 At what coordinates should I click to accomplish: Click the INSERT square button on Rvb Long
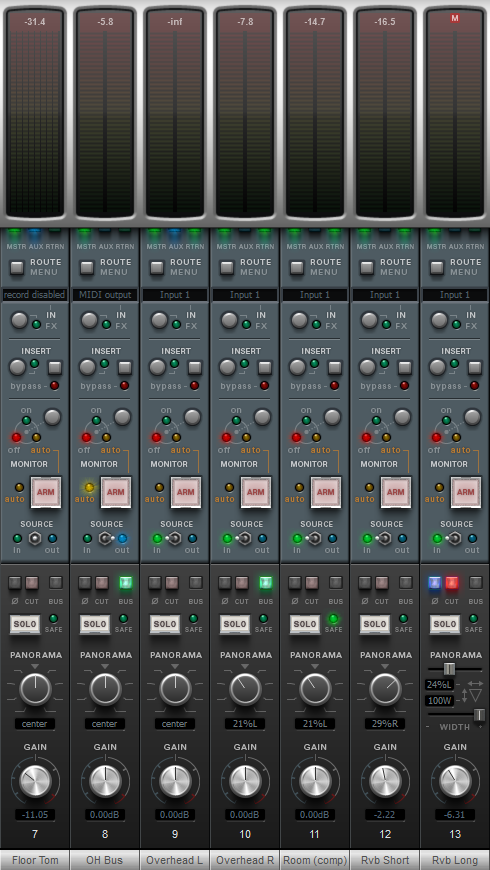tap(474, 367)
